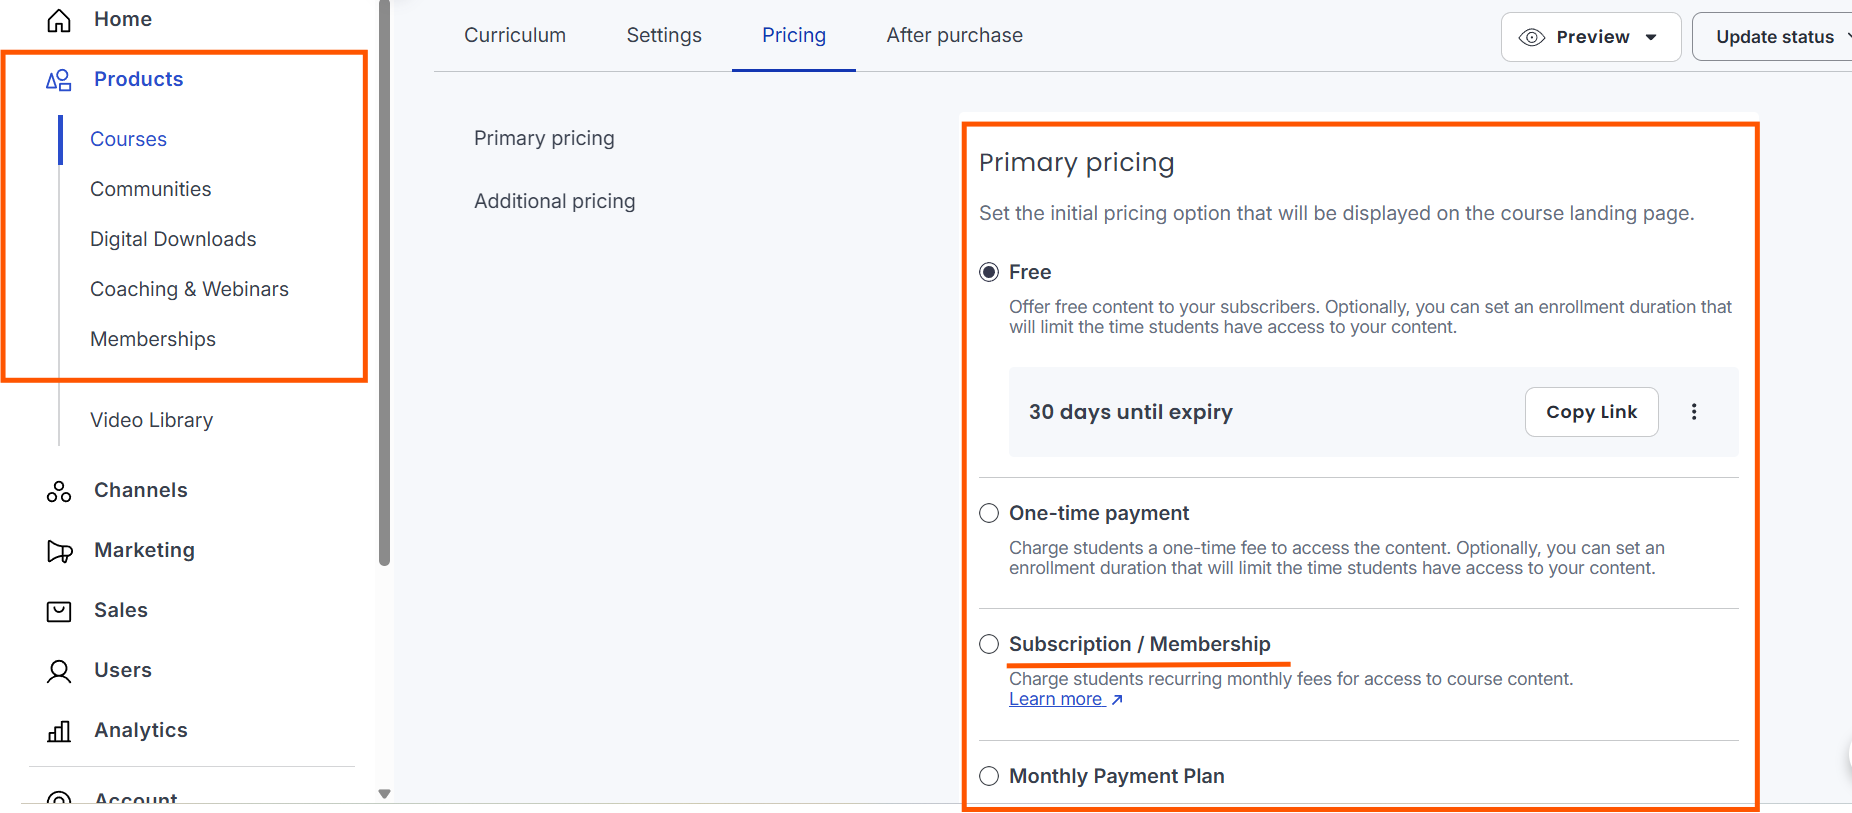Click the Account icon at sidebar bottom
The width and height of the screenshot is (1852, 813).
58,799
